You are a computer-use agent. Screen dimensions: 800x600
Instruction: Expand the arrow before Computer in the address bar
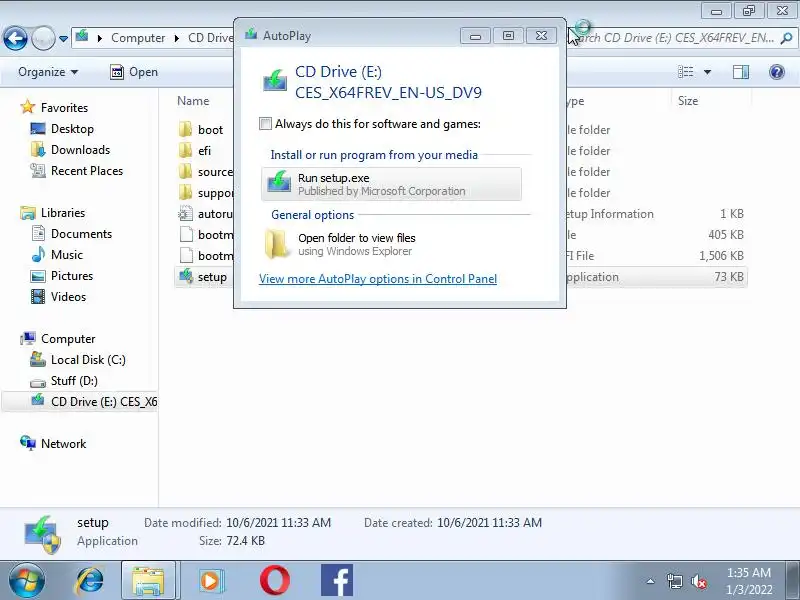point(99,38)
